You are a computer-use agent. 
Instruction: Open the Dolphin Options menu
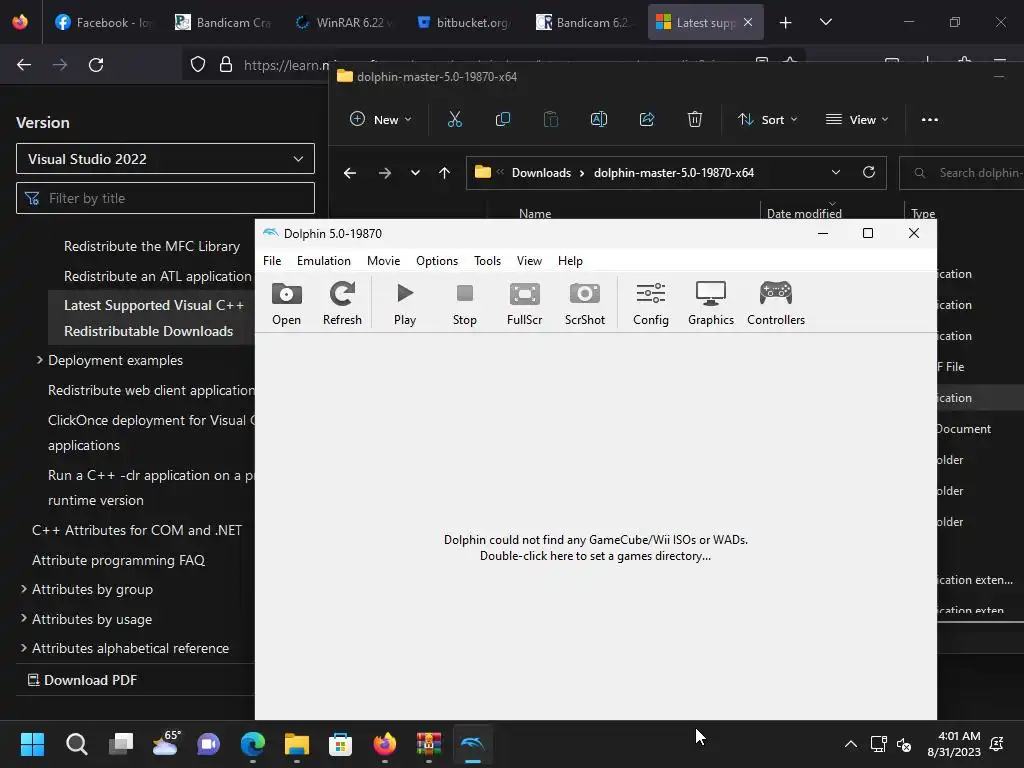pyautogui.click(x=437, y=261)
